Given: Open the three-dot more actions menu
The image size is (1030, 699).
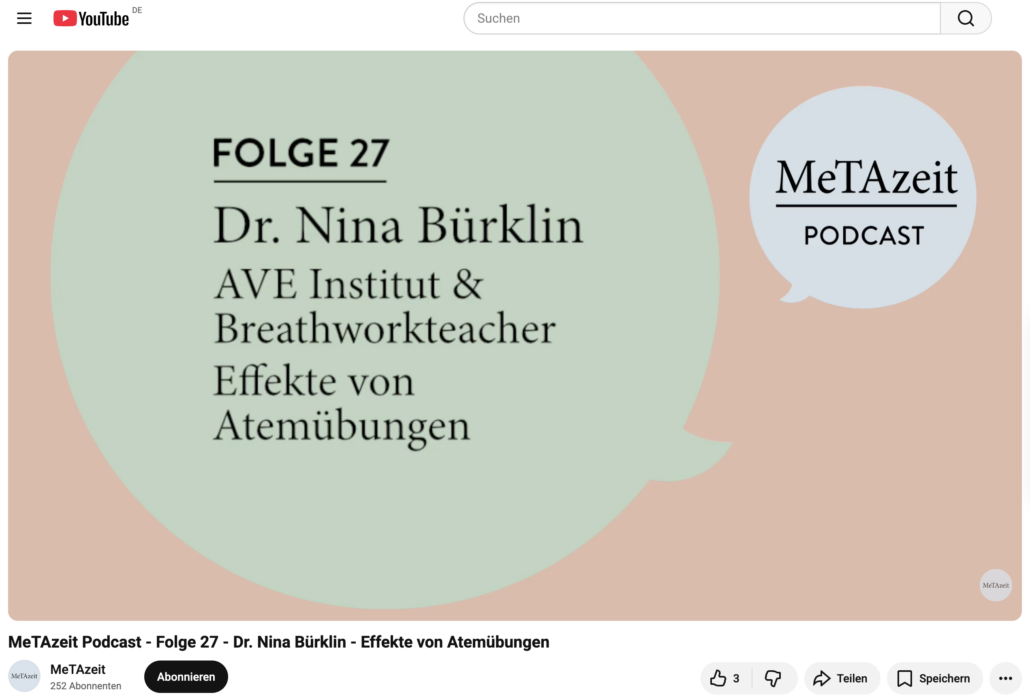Looking at the screenshot, I should click(x=1005, y=678).
